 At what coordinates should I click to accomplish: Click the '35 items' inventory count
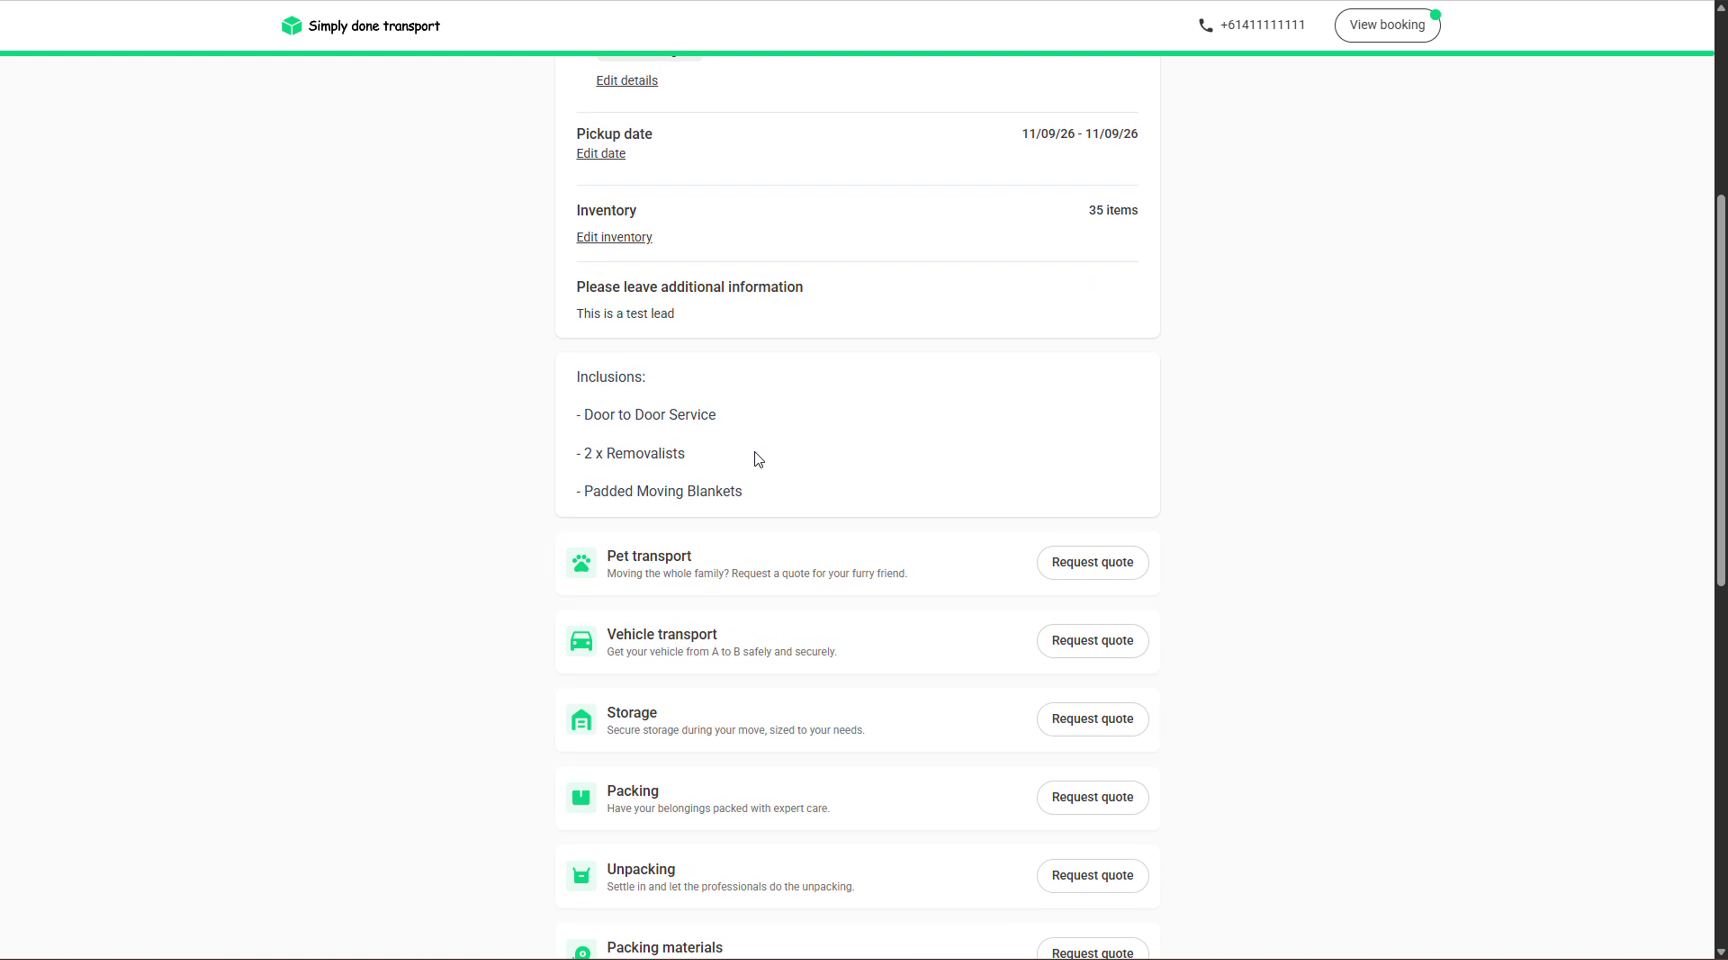click(1113, 211)
